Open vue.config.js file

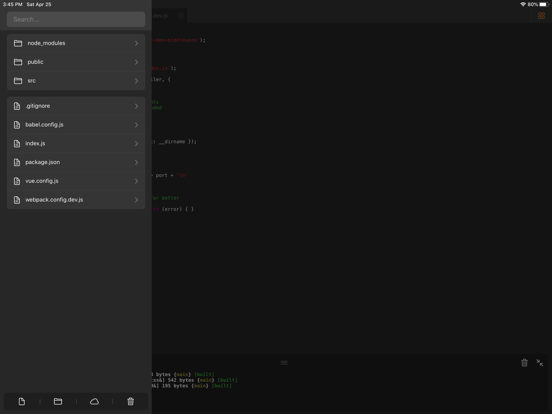click(x=76, y=181)
